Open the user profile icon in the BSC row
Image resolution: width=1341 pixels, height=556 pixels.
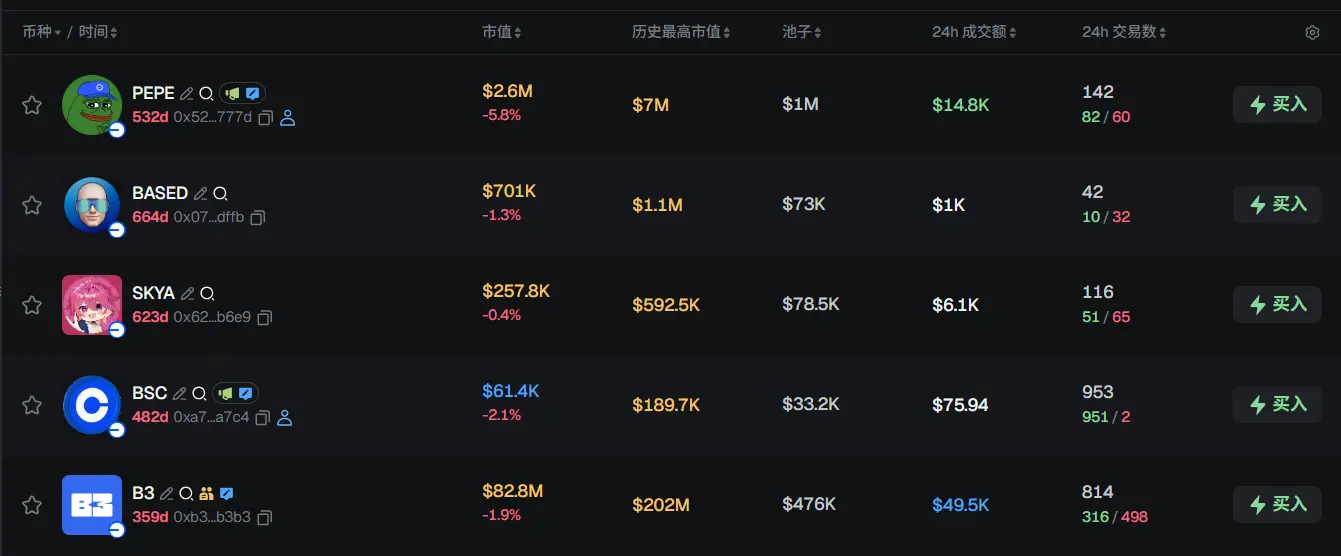pos(284,418)
